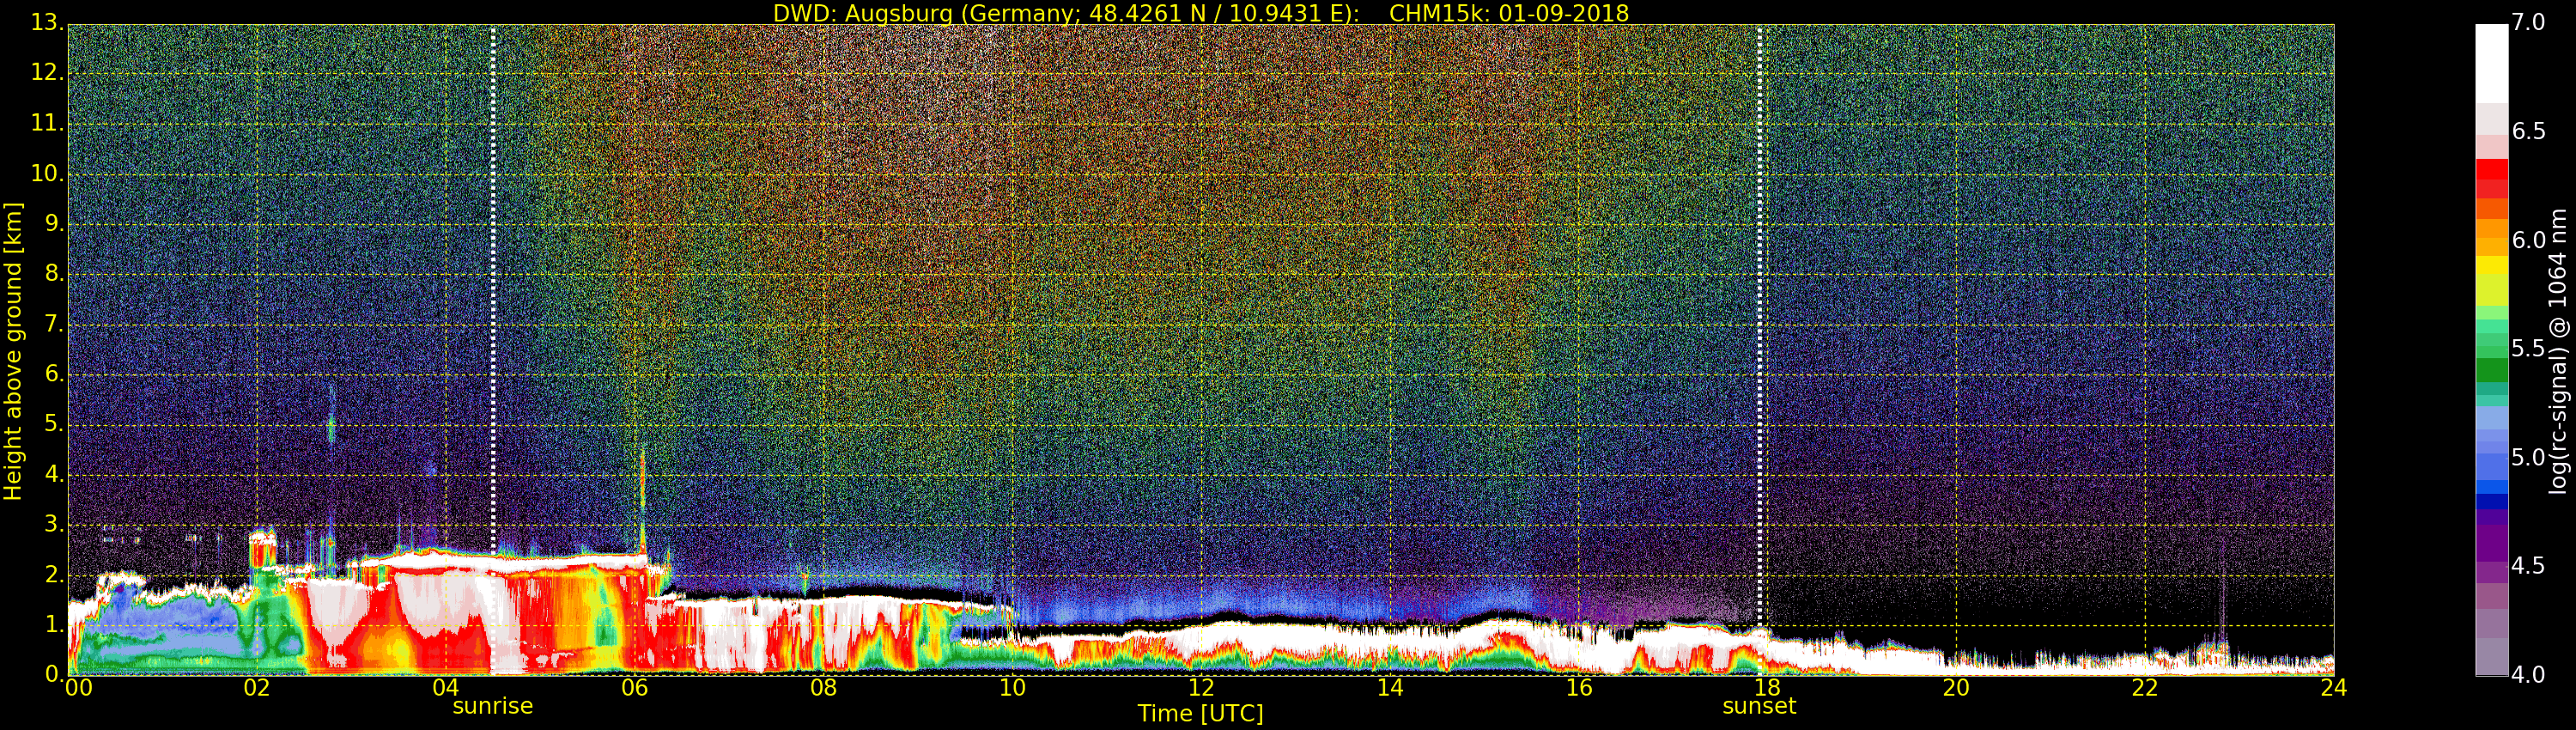Select the 24 tick at the time axis end
The width and height of the screenshot is (2576, 730).
click(x=2333, y=688)
